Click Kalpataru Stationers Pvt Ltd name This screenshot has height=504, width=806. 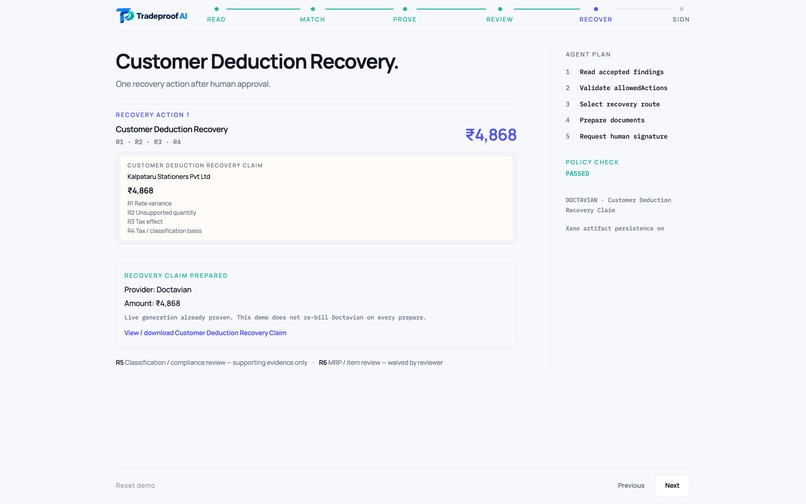(169, 176)
